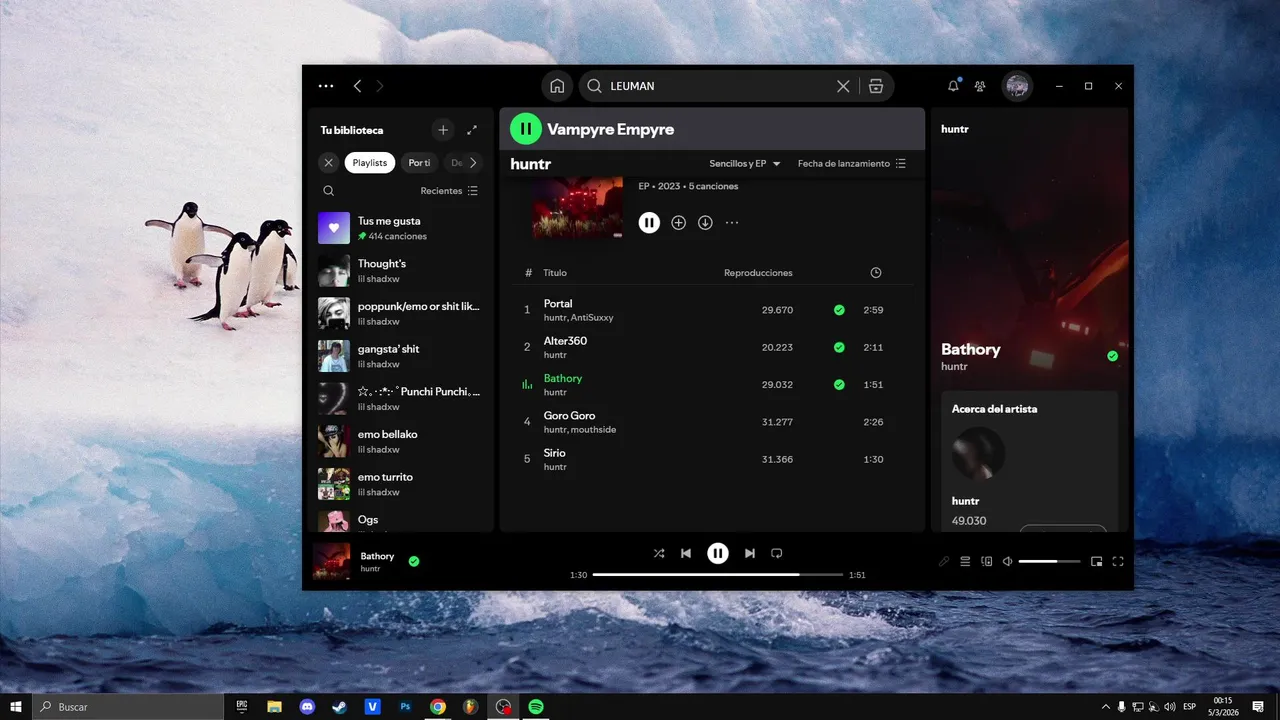
Task: Toggle saved checkmark on Bathory track row
Action: point(839,385)
